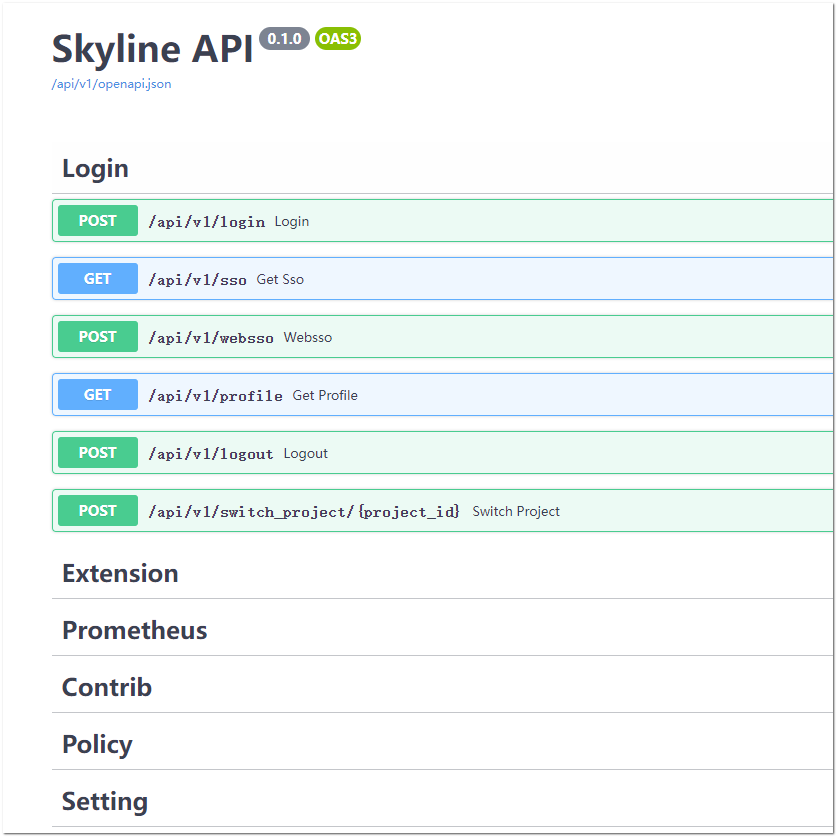Click the POST badge on /api/v1/logout
Viewport: 837px width, 837px height.
pyautogui.click(x=97, y=452)
